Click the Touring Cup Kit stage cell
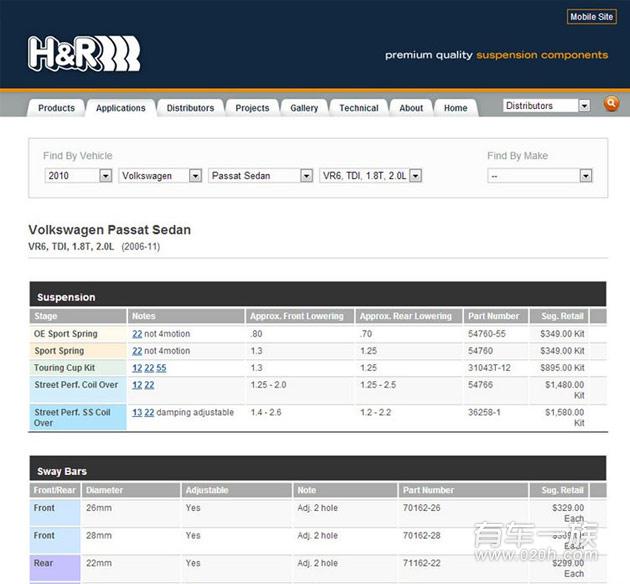 (x=78, y=368)
